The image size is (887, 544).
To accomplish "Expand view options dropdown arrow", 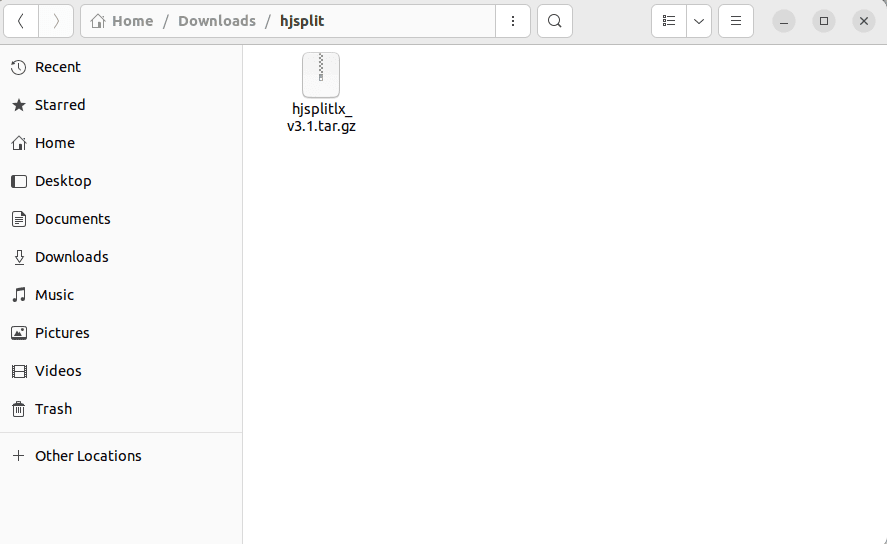I will click(699, 21).
